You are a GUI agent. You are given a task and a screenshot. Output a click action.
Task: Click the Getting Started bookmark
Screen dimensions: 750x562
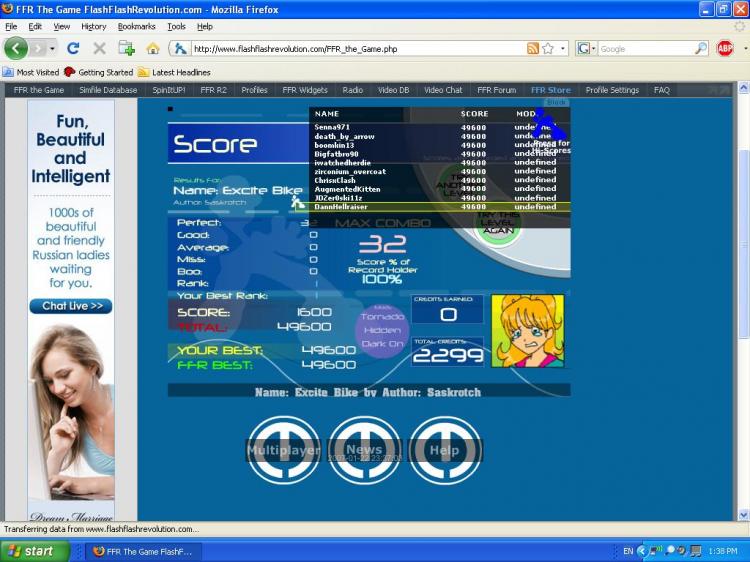click(99, 72)
